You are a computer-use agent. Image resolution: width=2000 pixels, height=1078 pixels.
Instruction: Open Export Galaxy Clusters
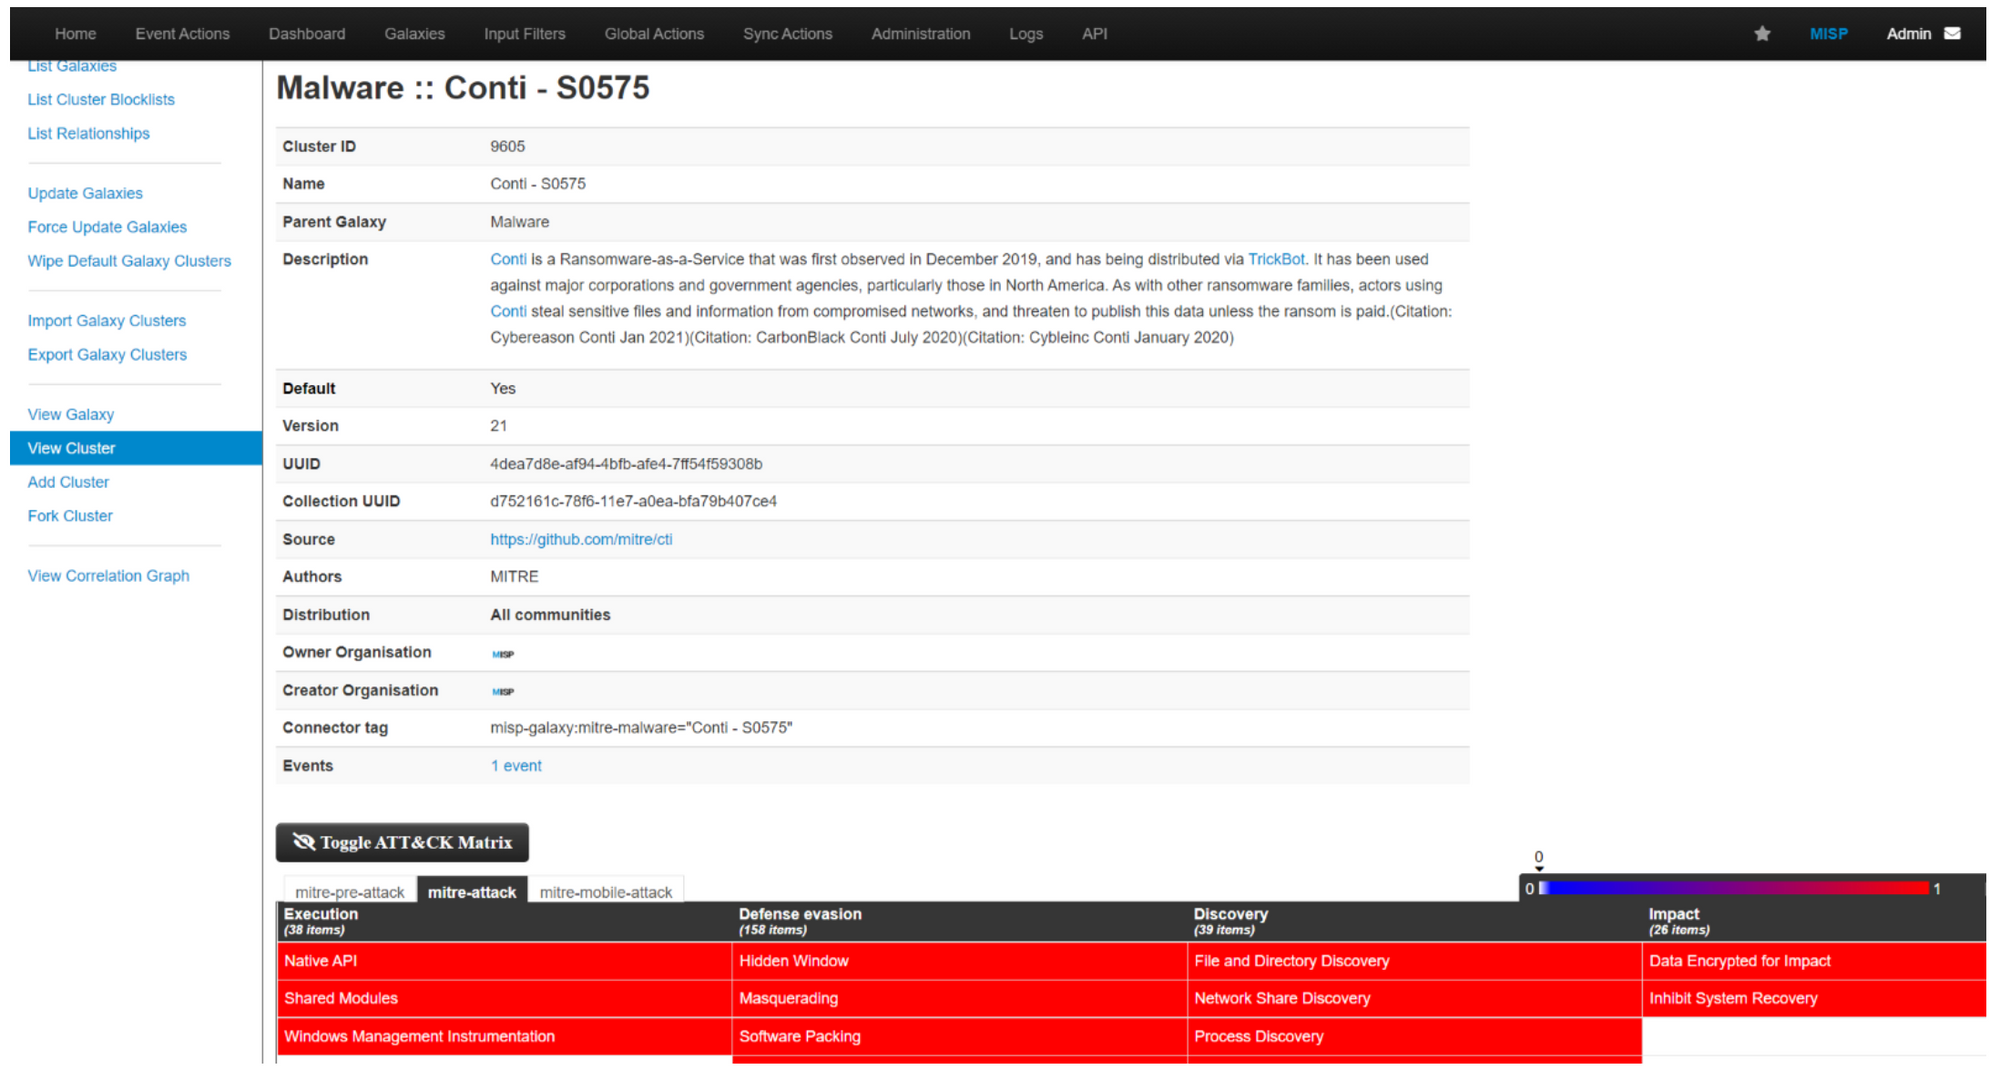point(107,356)
